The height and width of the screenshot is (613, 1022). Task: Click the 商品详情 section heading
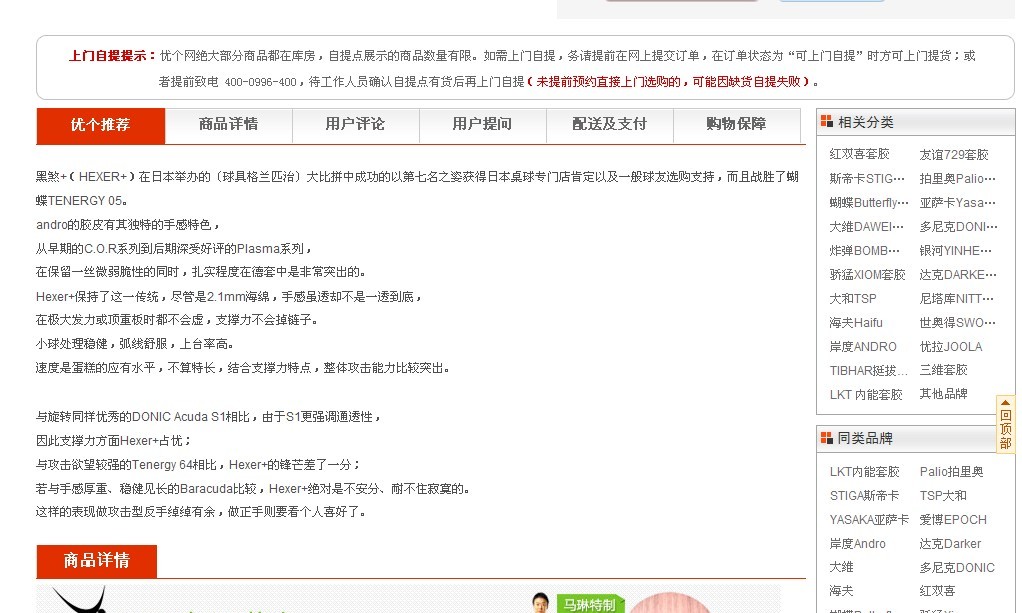pyautogui.click(x=97, y=561)
